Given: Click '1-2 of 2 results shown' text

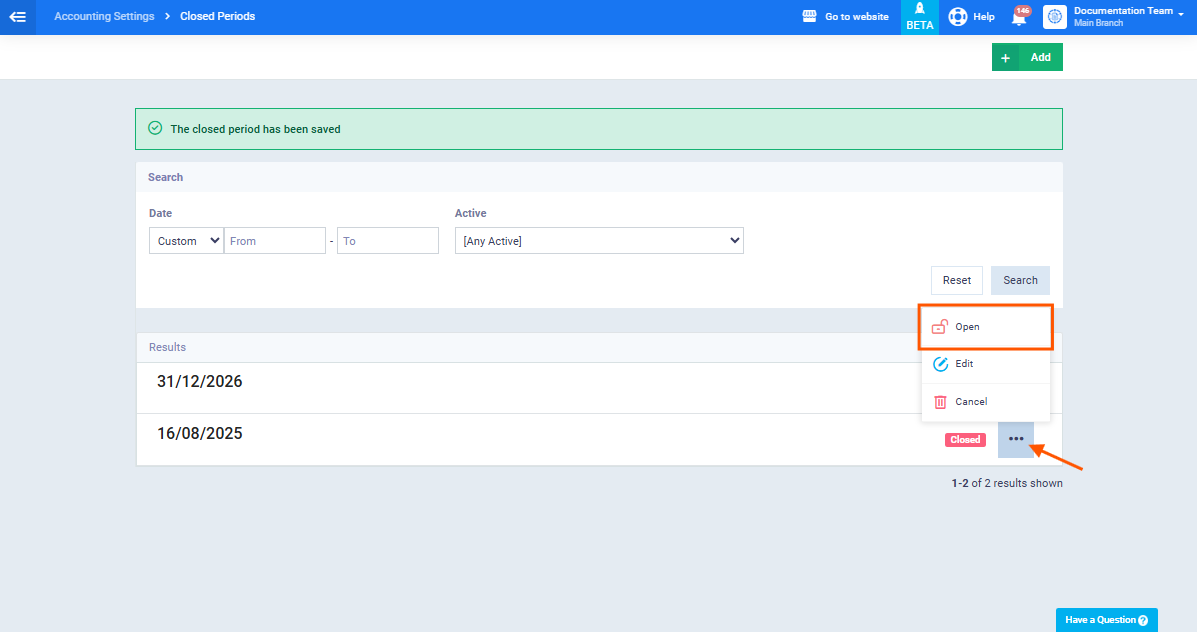Looking at the screenshot, I should click(x=1007, y=483).
